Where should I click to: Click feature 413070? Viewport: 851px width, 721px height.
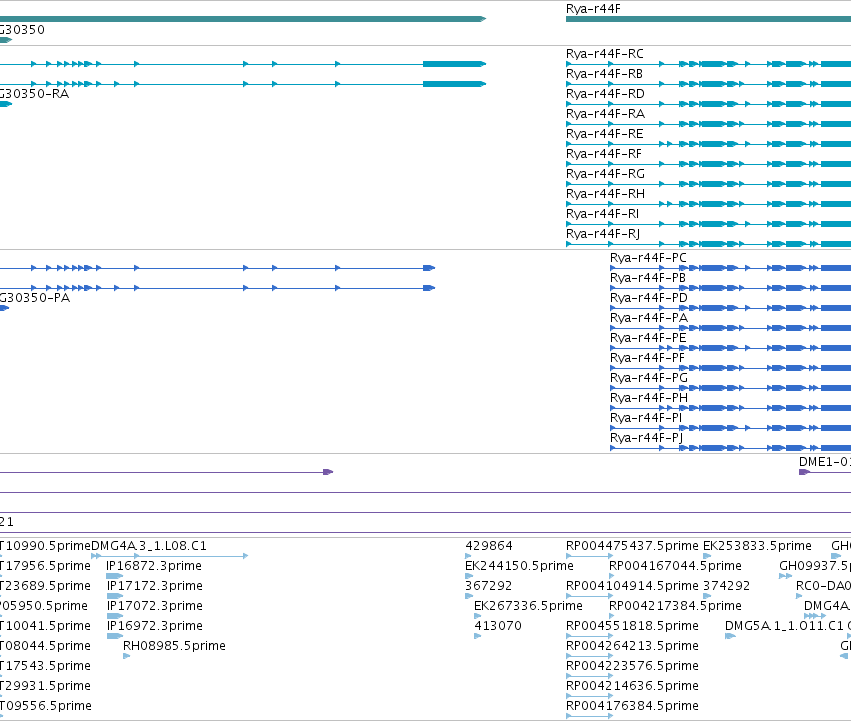click(x=498, y=626)
